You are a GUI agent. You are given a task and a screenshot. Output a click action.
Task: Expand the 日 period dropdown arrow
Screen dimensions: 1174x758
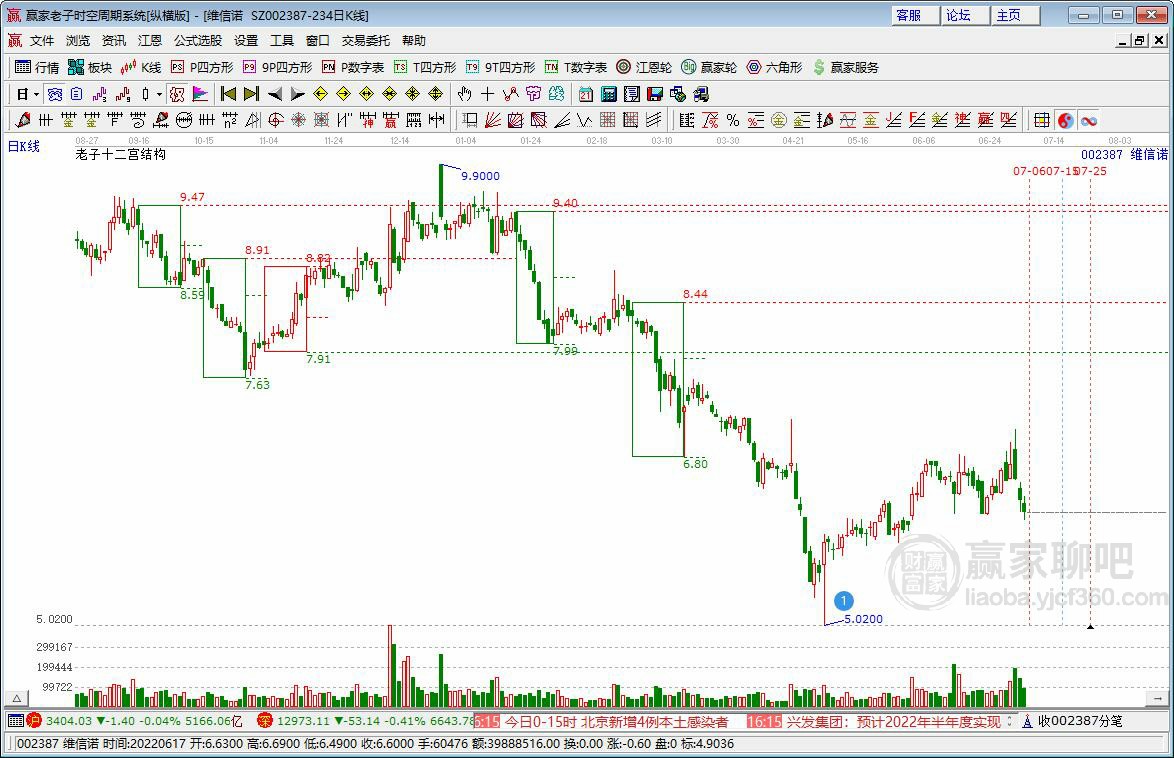point(36,94)
